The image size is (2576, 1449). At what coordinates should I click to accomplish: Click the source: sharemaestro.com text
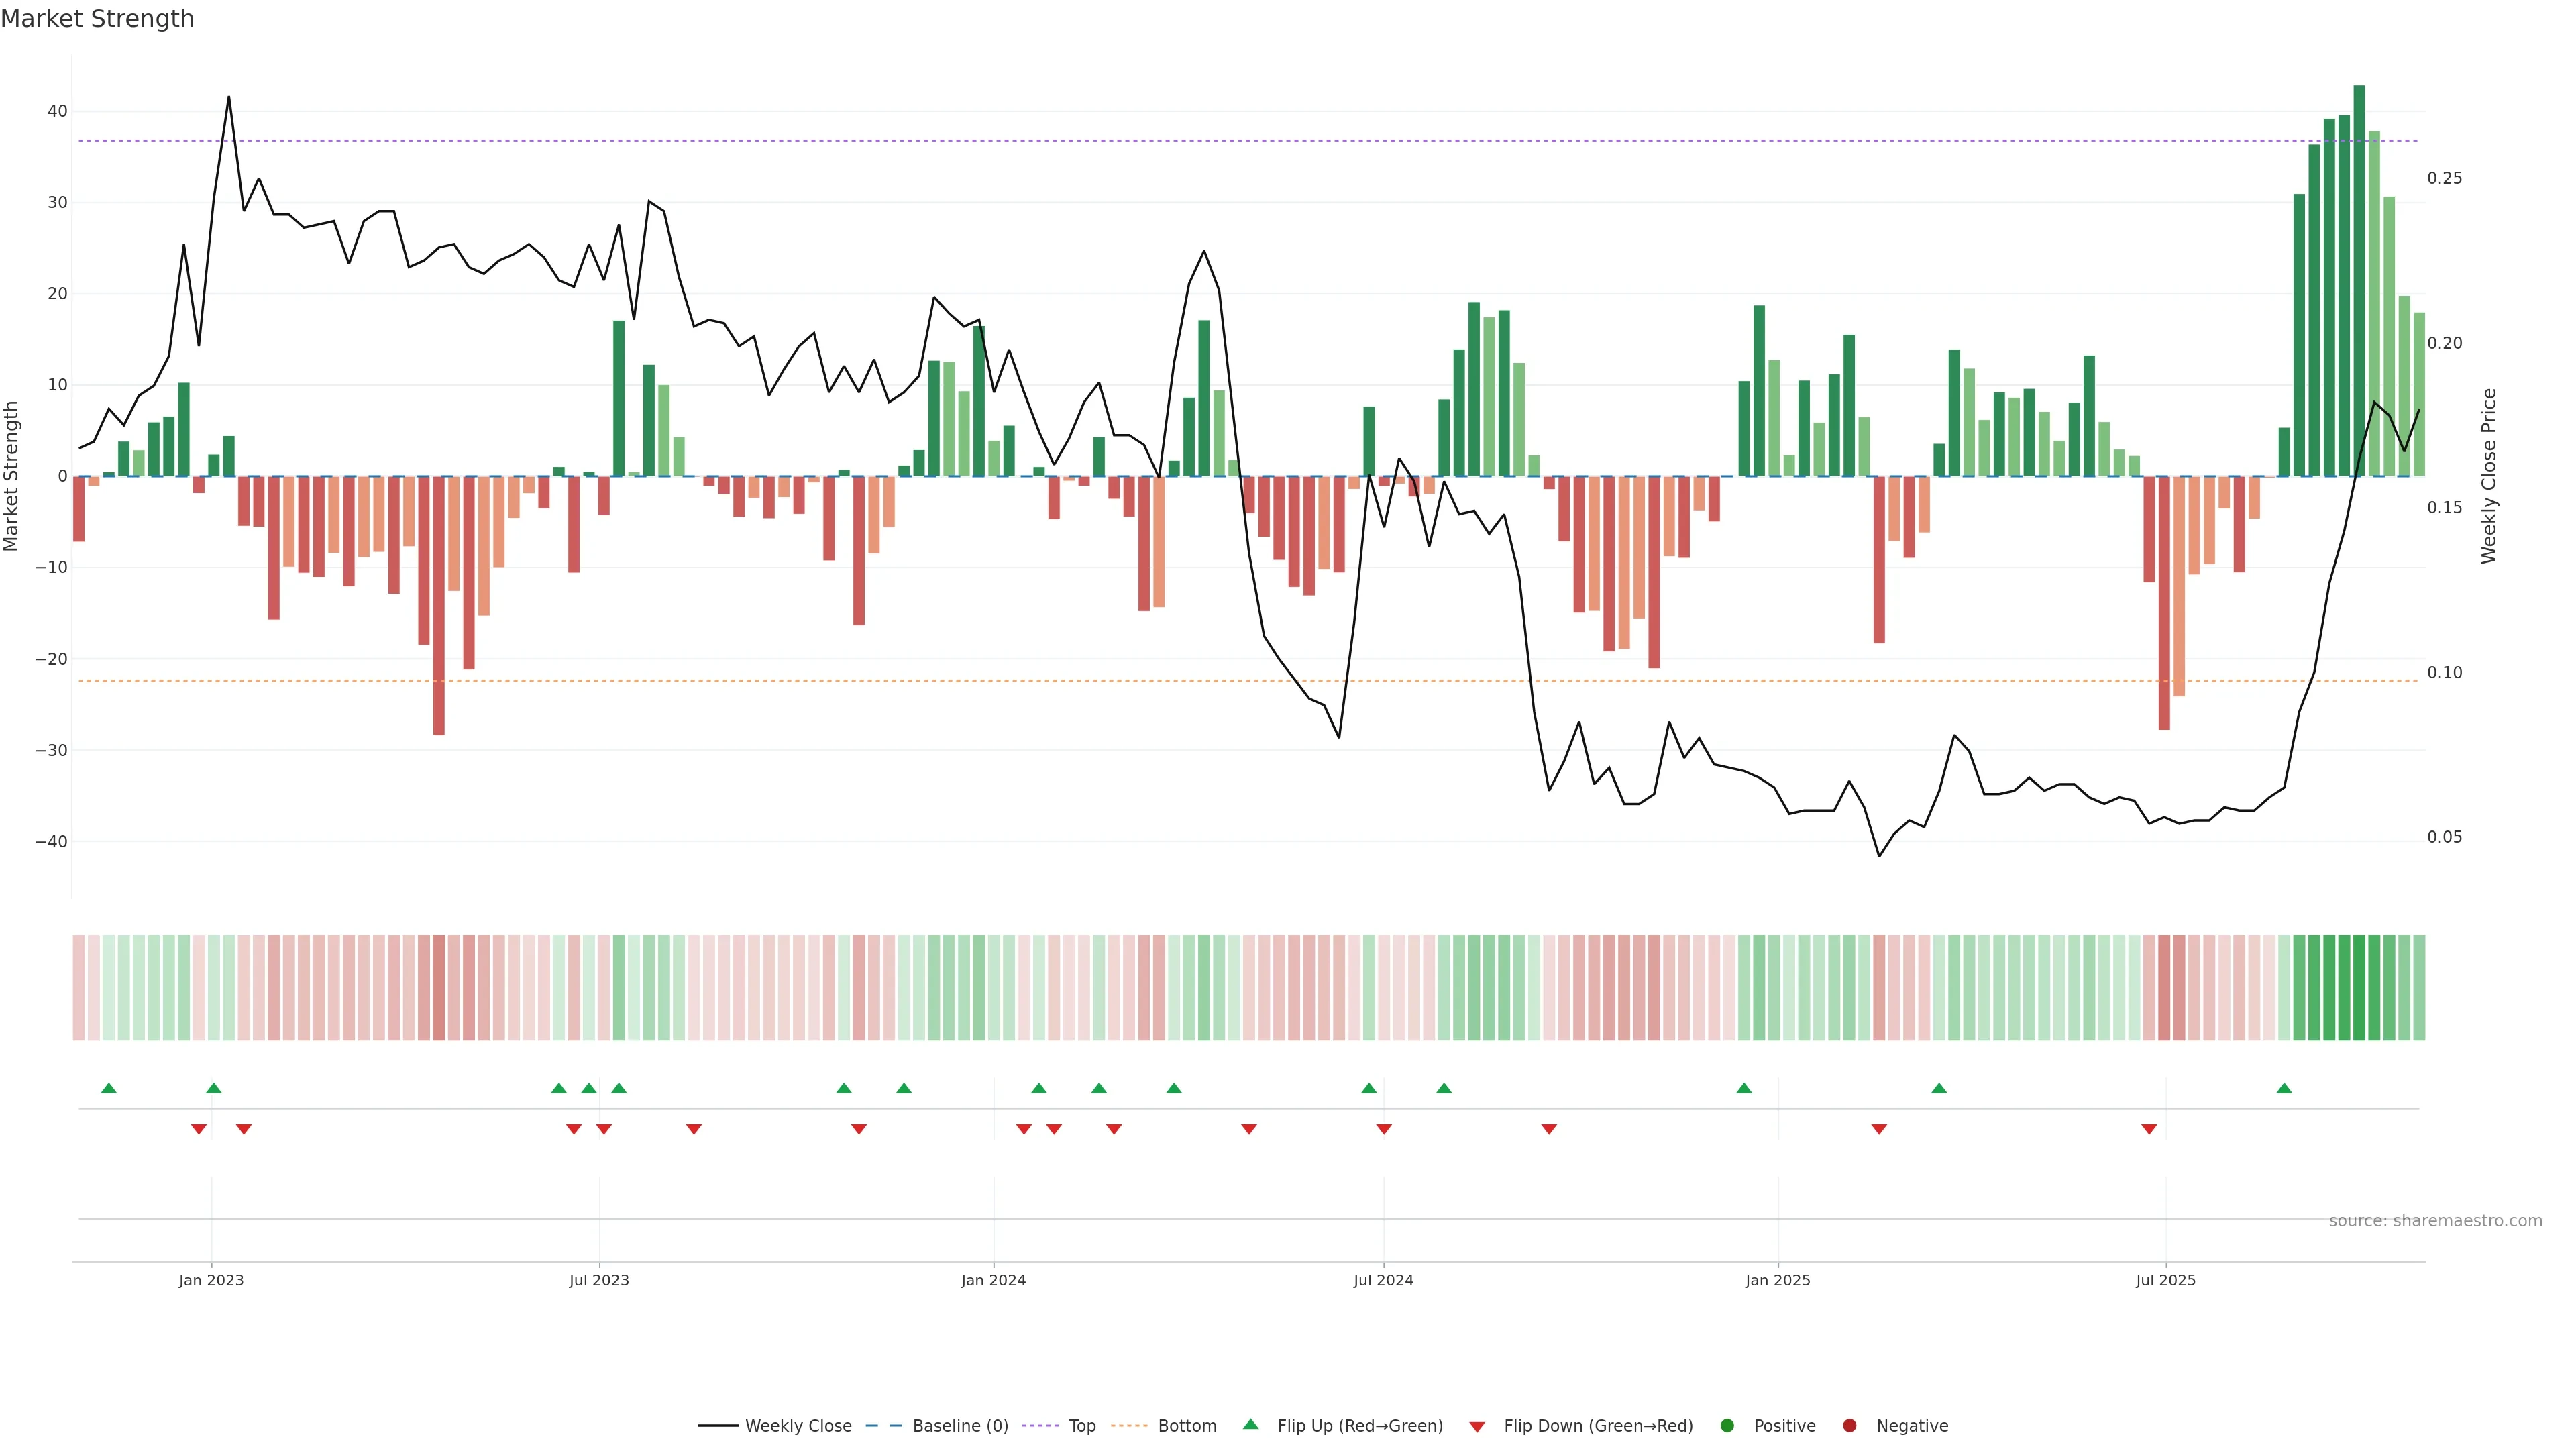pyautogui.click(x=2435, y=1221)
